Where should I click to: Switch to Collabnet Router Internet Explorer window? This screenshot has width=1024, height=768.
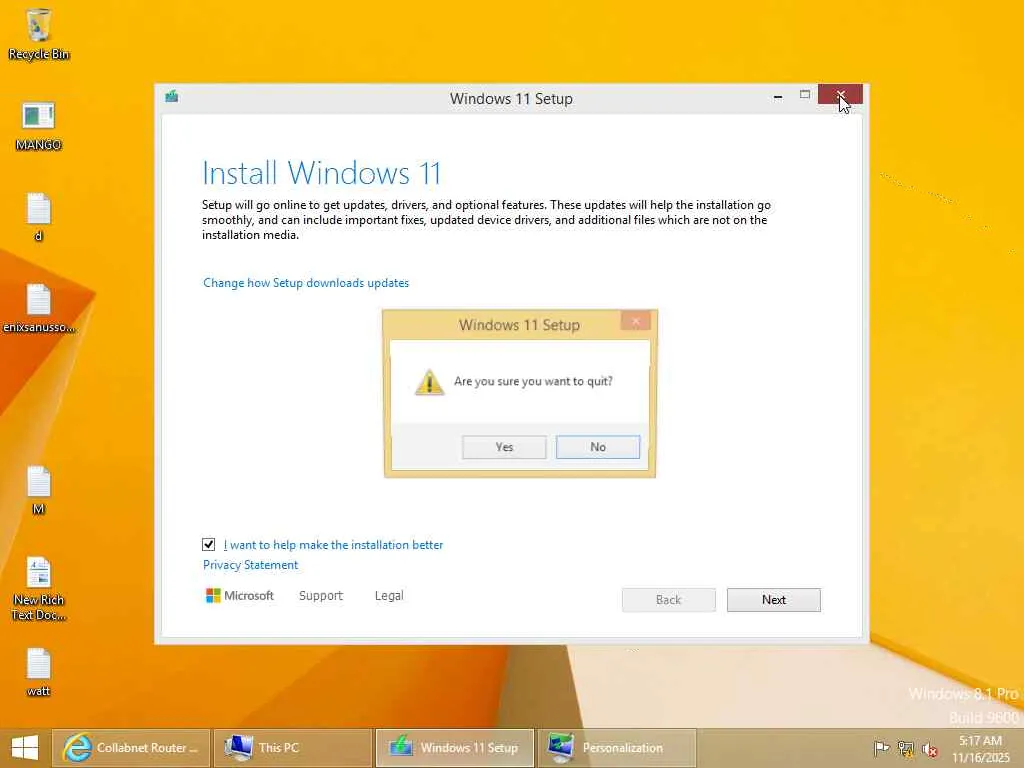131,748
